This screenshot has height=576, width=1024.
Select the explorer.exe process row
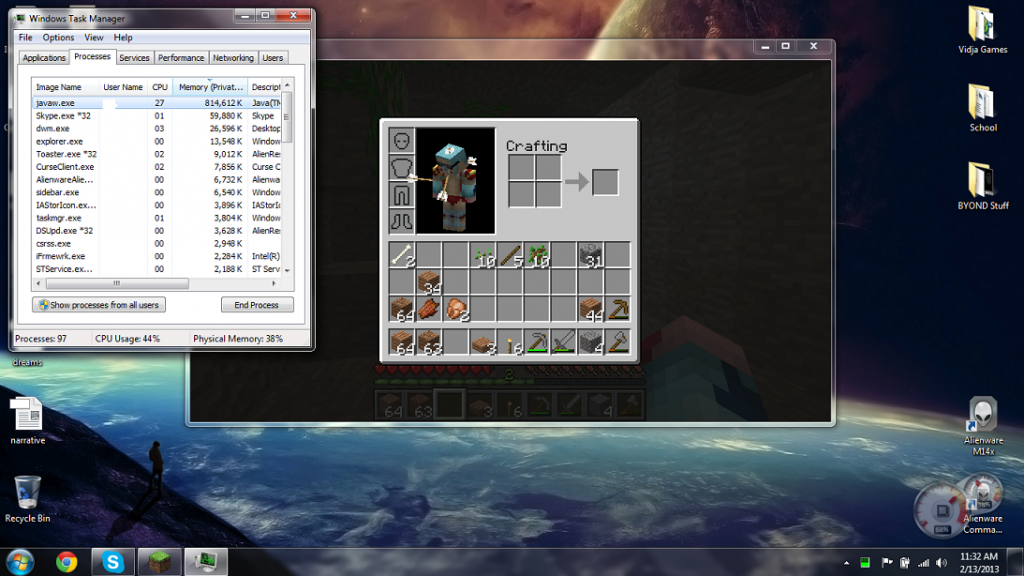point(157,141)
